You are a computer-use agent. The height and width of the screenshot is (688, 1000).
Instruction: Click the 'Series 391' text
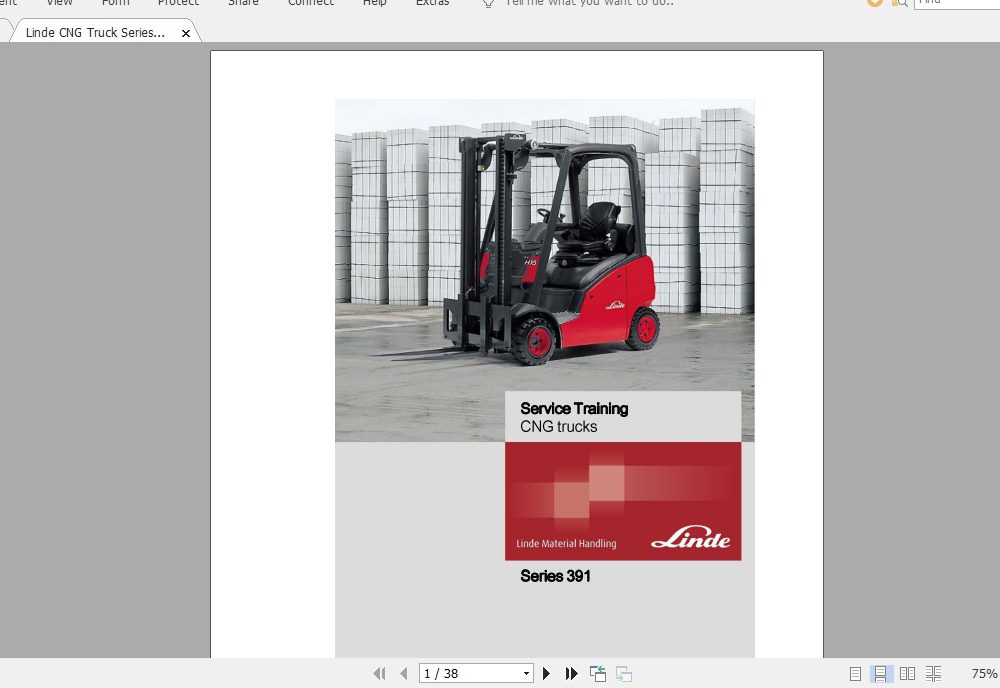tap(555, 576)
